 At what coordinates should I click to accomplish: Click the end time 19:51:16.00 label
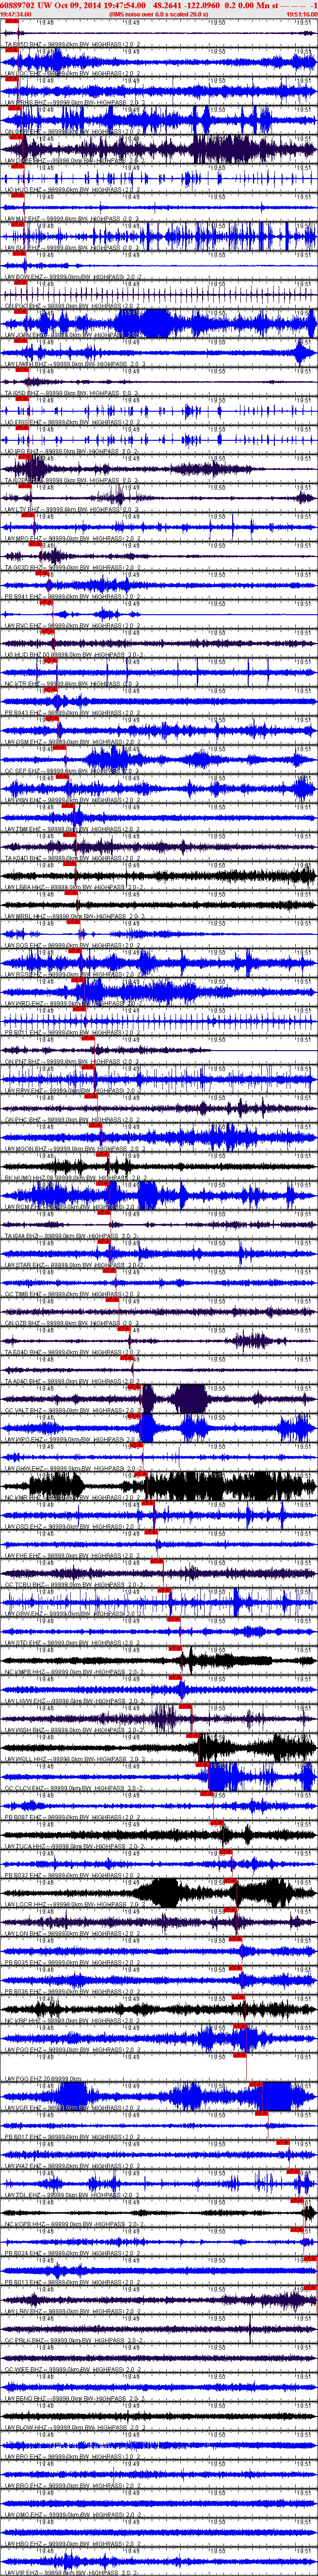point(301,14)
